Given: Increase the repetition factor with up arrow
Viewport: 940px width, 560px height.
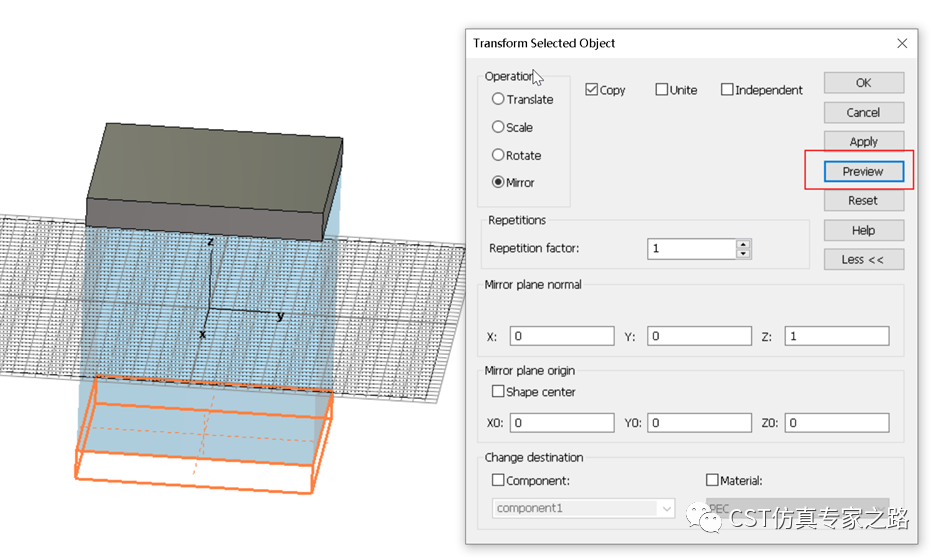Looking at the screenshot, I should [x=743, y=243].
